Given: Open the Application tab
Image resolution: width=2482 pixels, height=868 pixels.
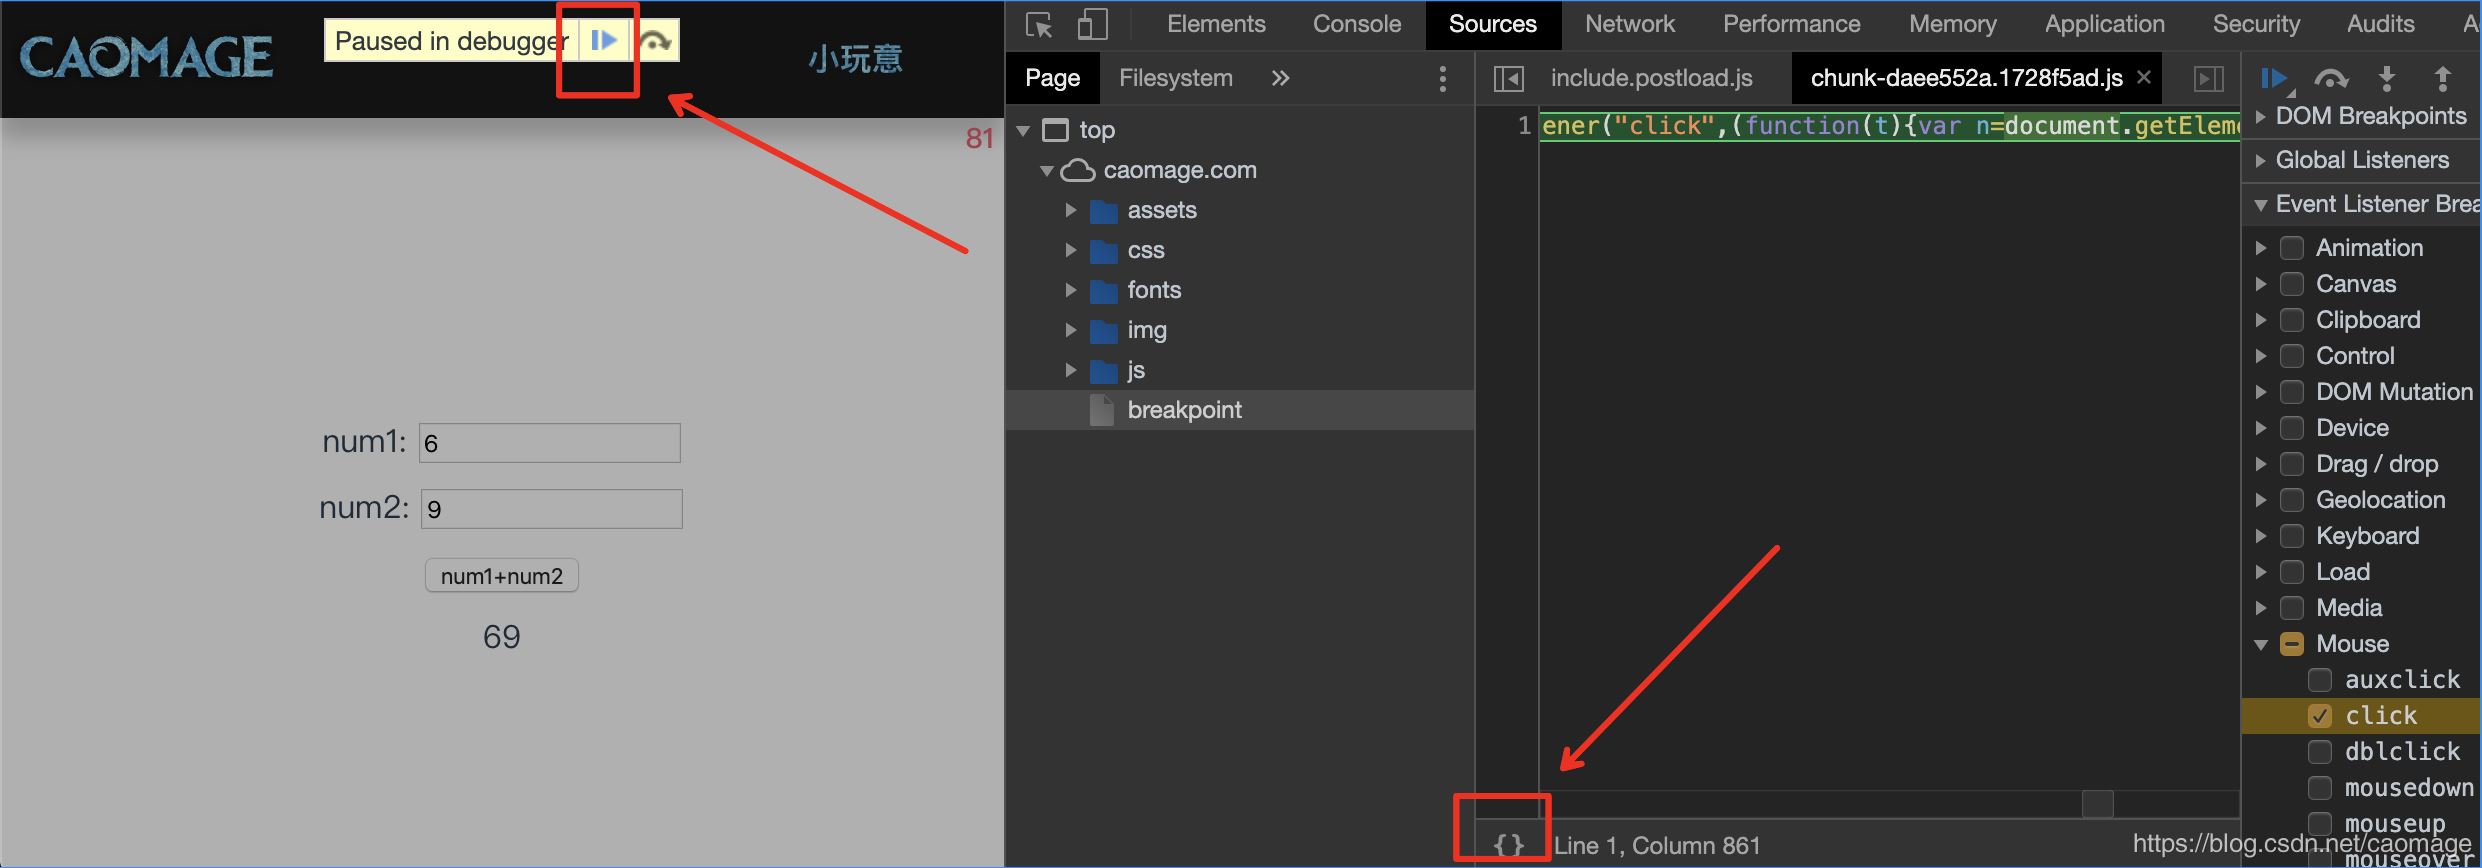Looking at the screenshot, I should point(2104,24).
